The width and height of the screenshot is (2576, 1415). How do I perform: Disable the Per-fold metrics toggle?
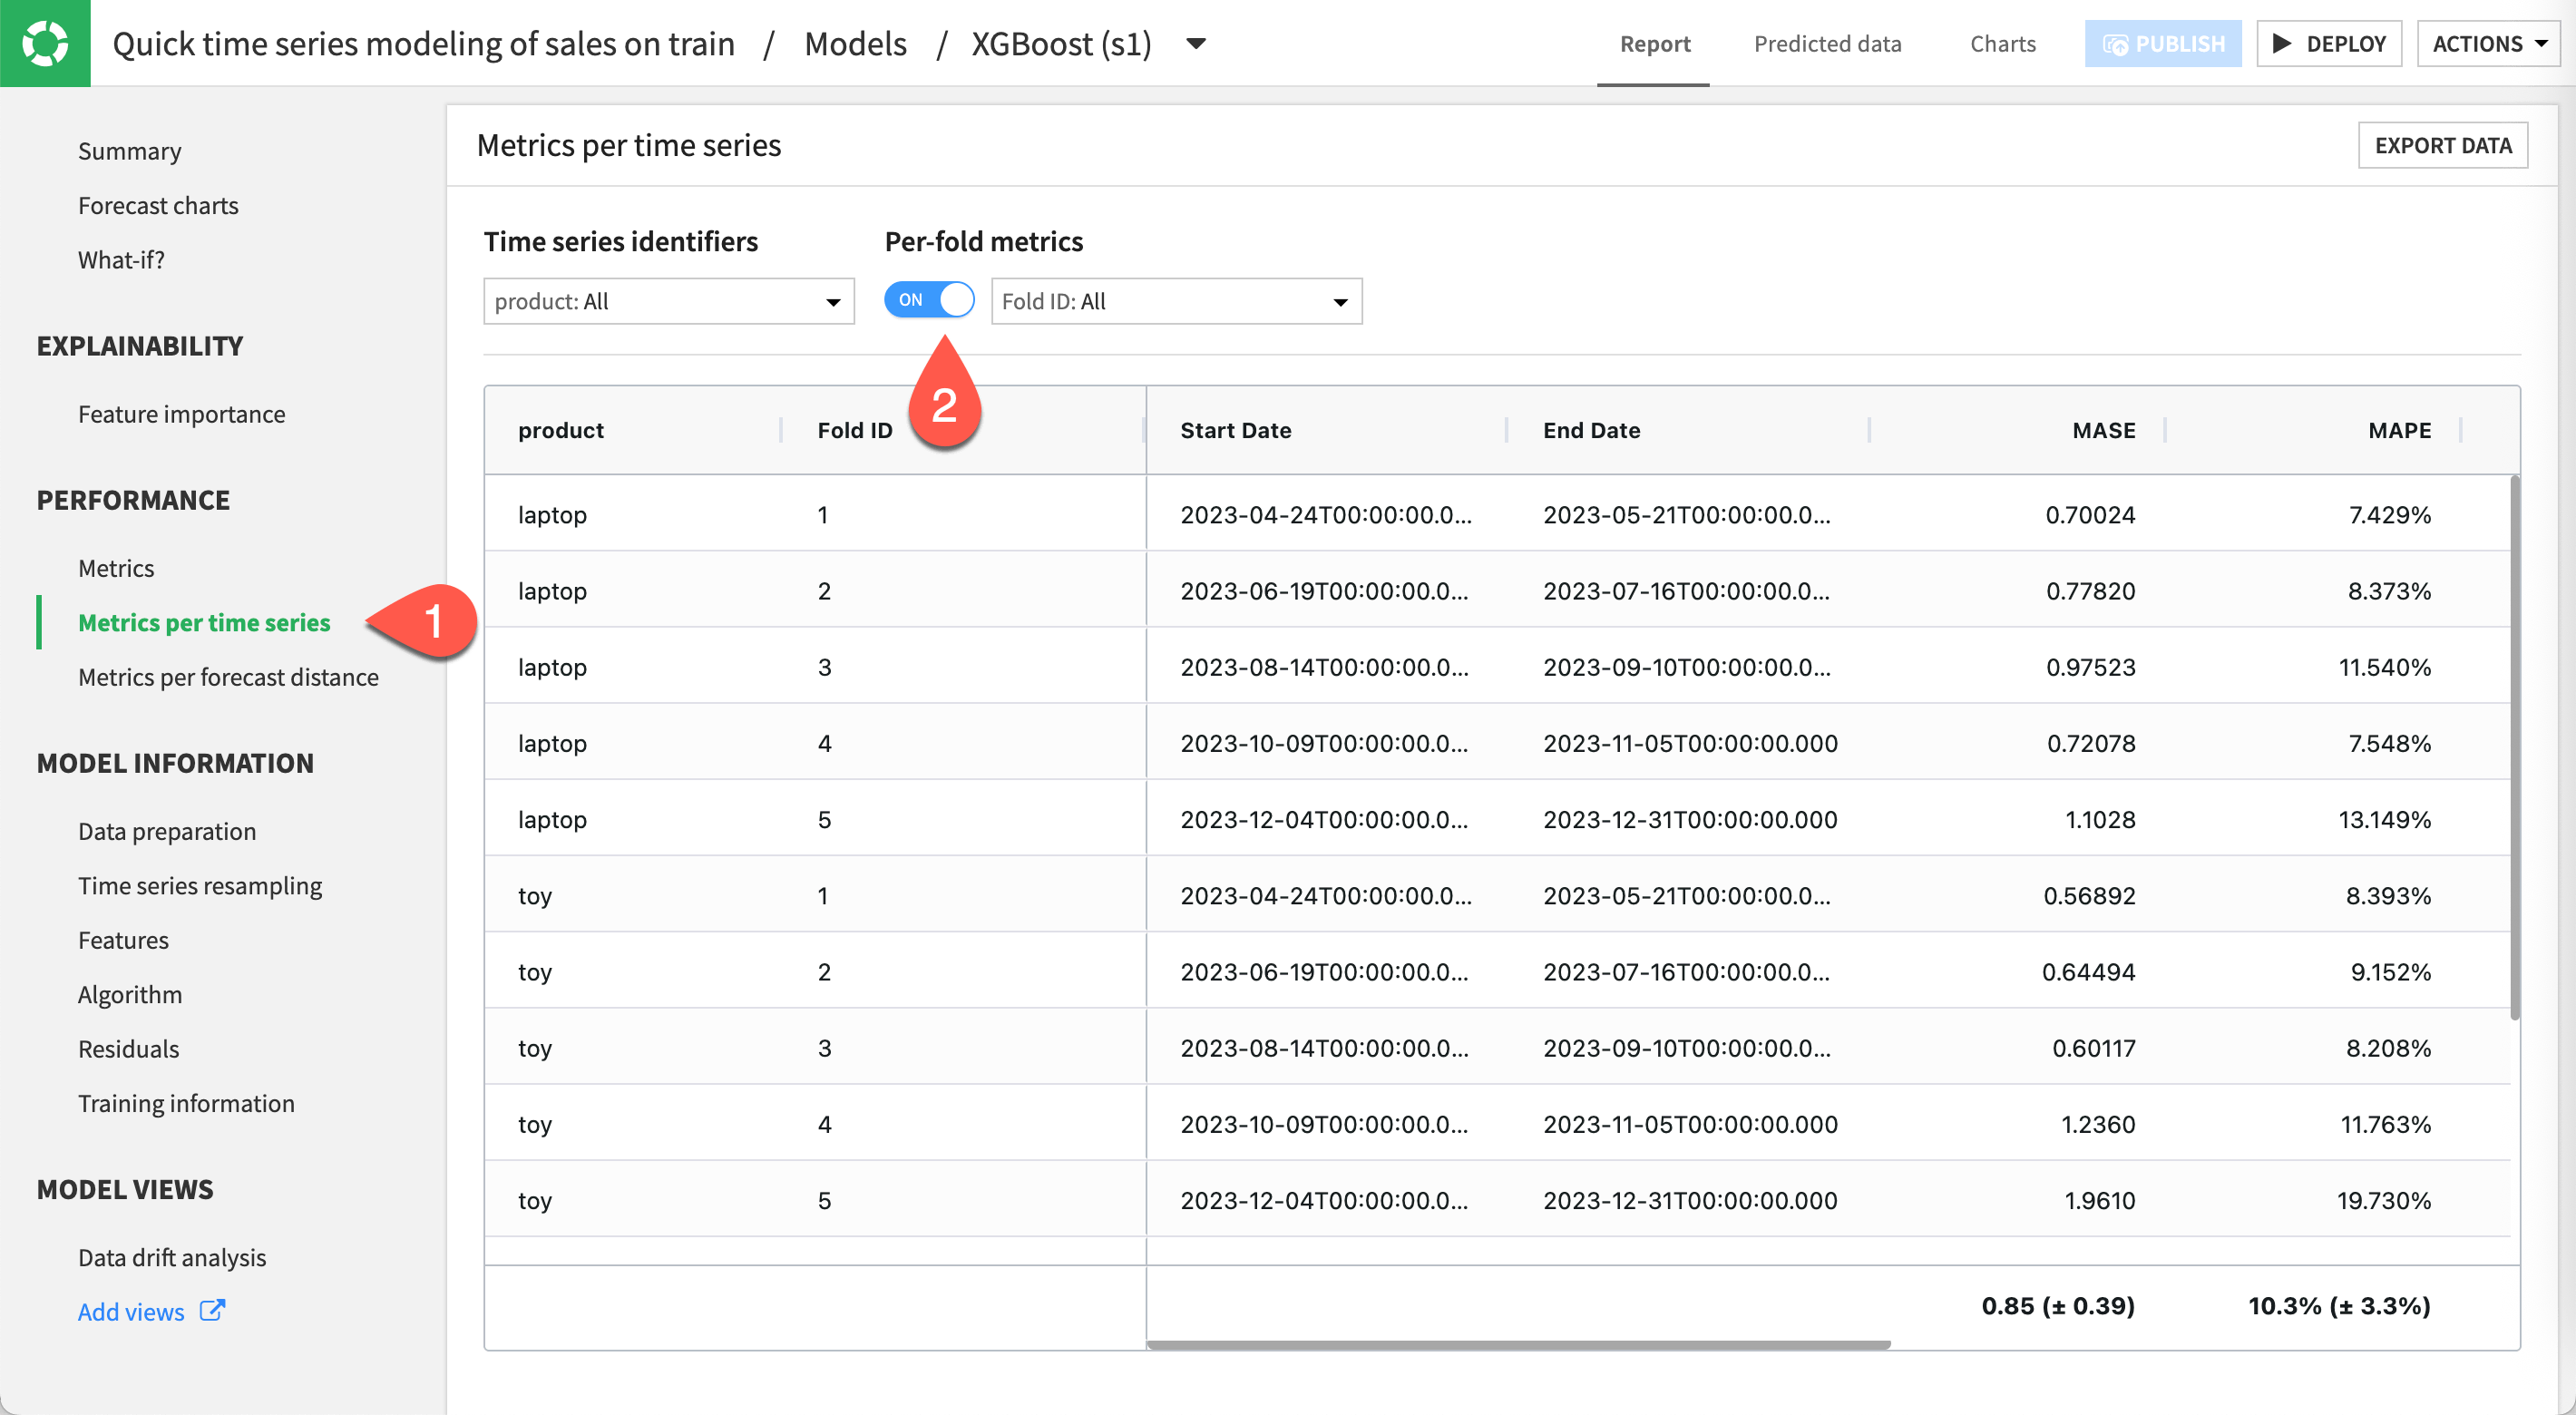[x=929, y=299]
